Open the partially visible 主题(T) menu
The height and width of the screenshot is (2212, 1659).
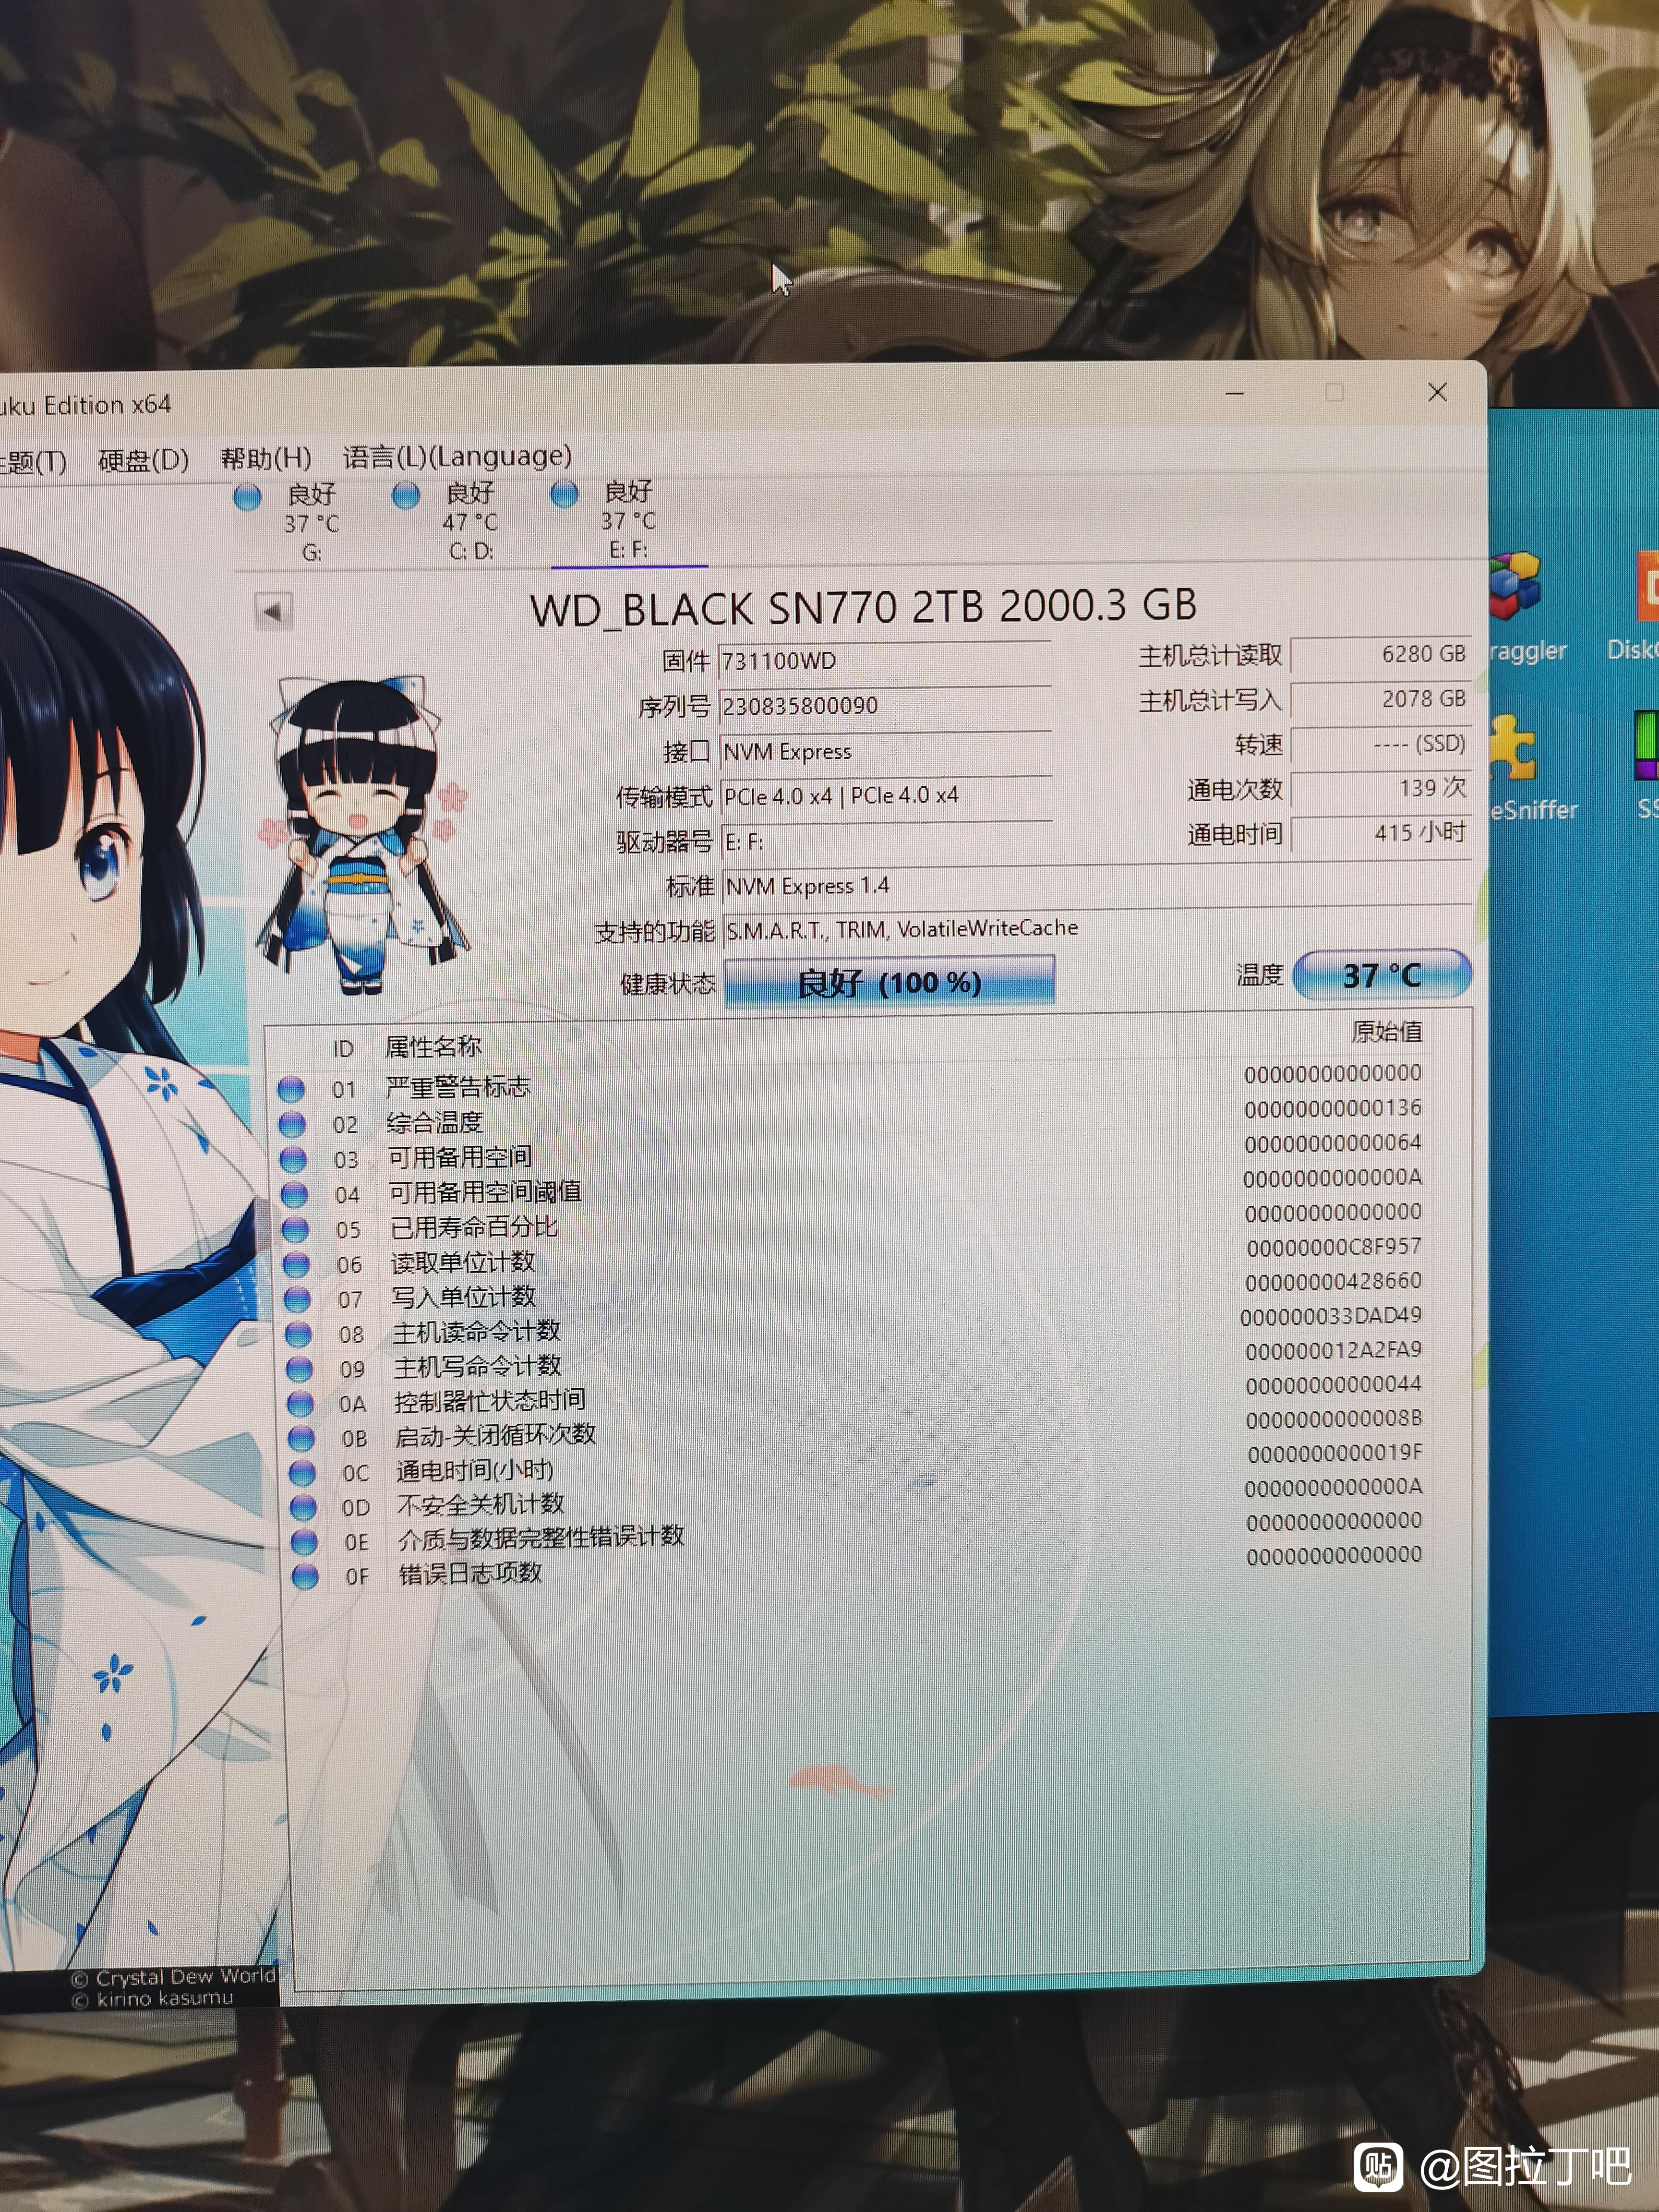pyautogui.click(x=33, y=461)
